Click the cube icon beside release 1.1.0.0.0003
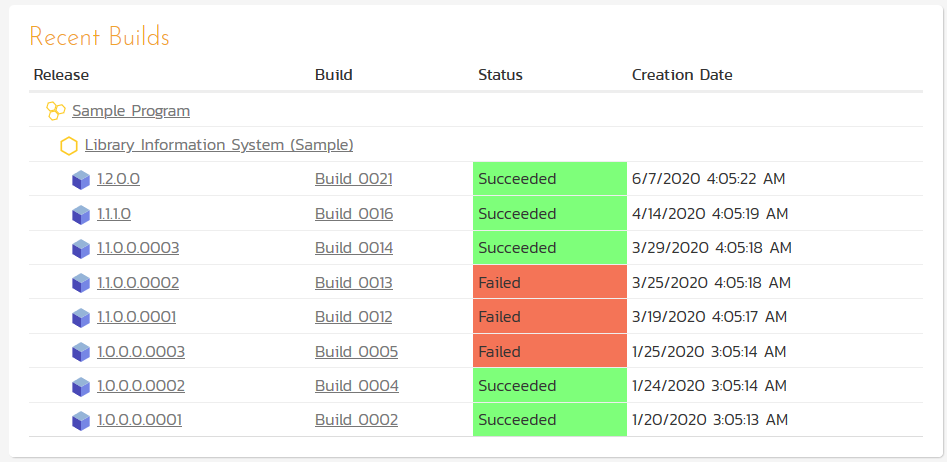Viewport: 947px width, 462px height. 81,249
